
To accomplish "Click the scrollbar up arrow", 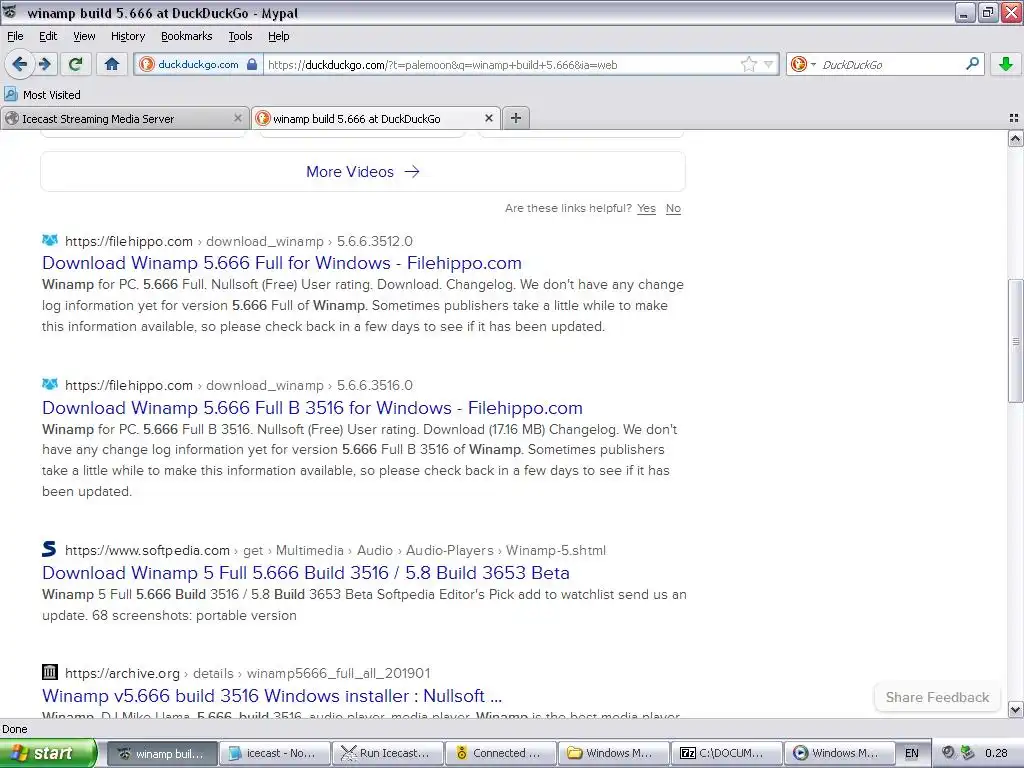I will (1015, 138).
